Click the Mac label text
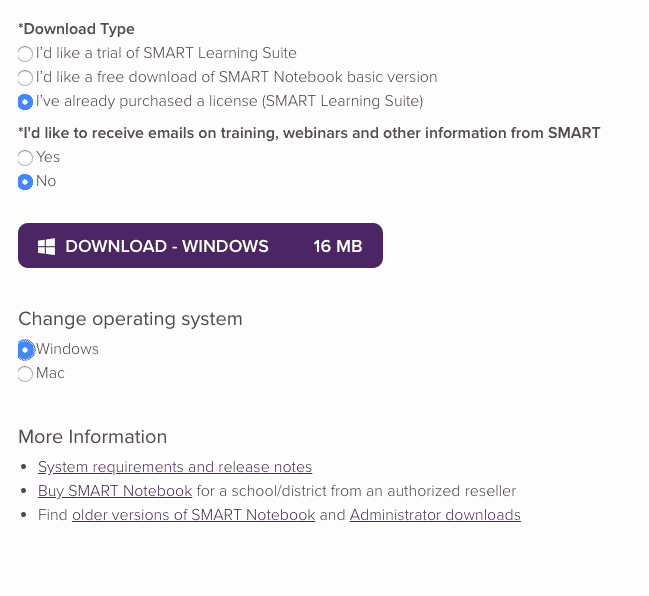The image size is (649, 596). click(50, 373)
